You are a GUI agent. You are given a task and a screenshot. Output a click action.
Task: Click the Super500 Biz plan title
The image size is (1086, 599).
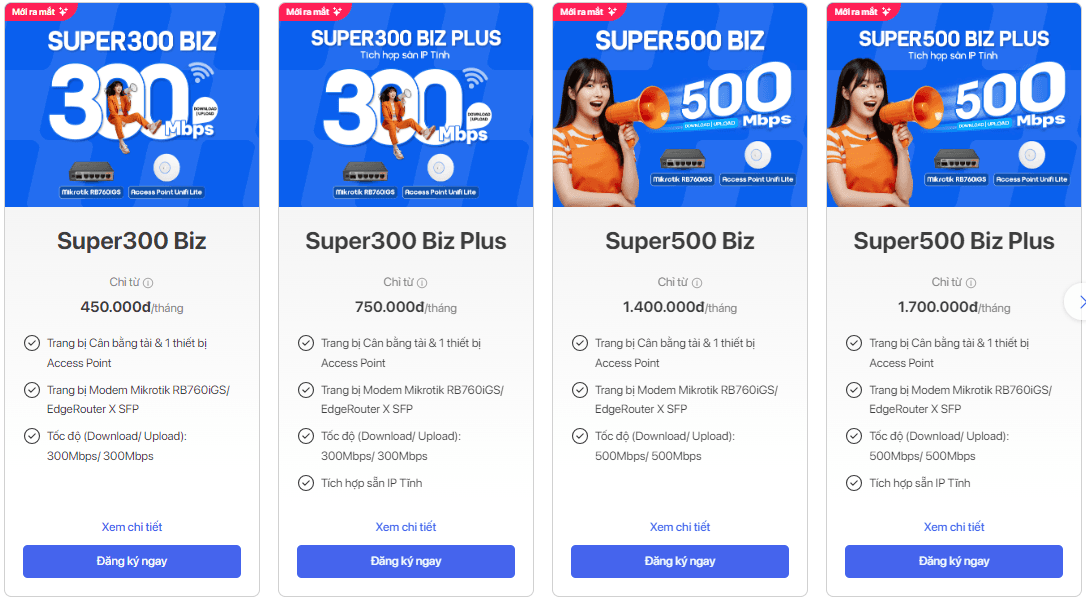click(x=680, y=241)
